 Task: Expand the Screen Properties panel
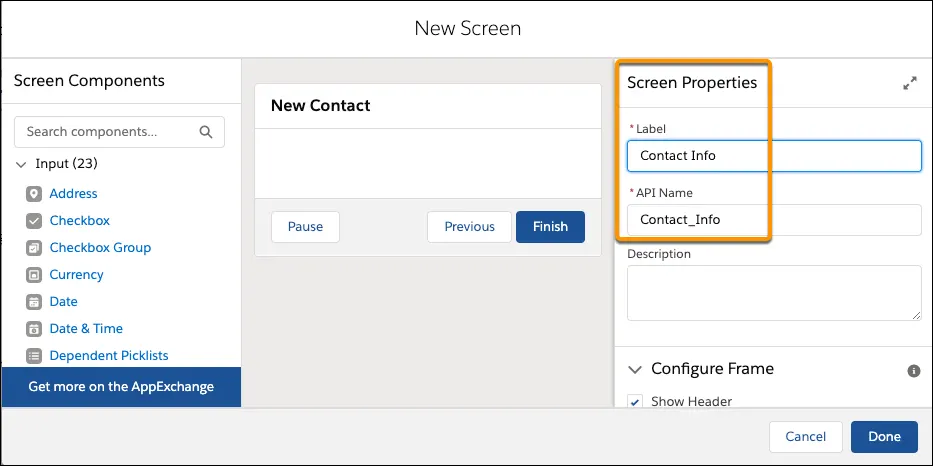point(909,84)
